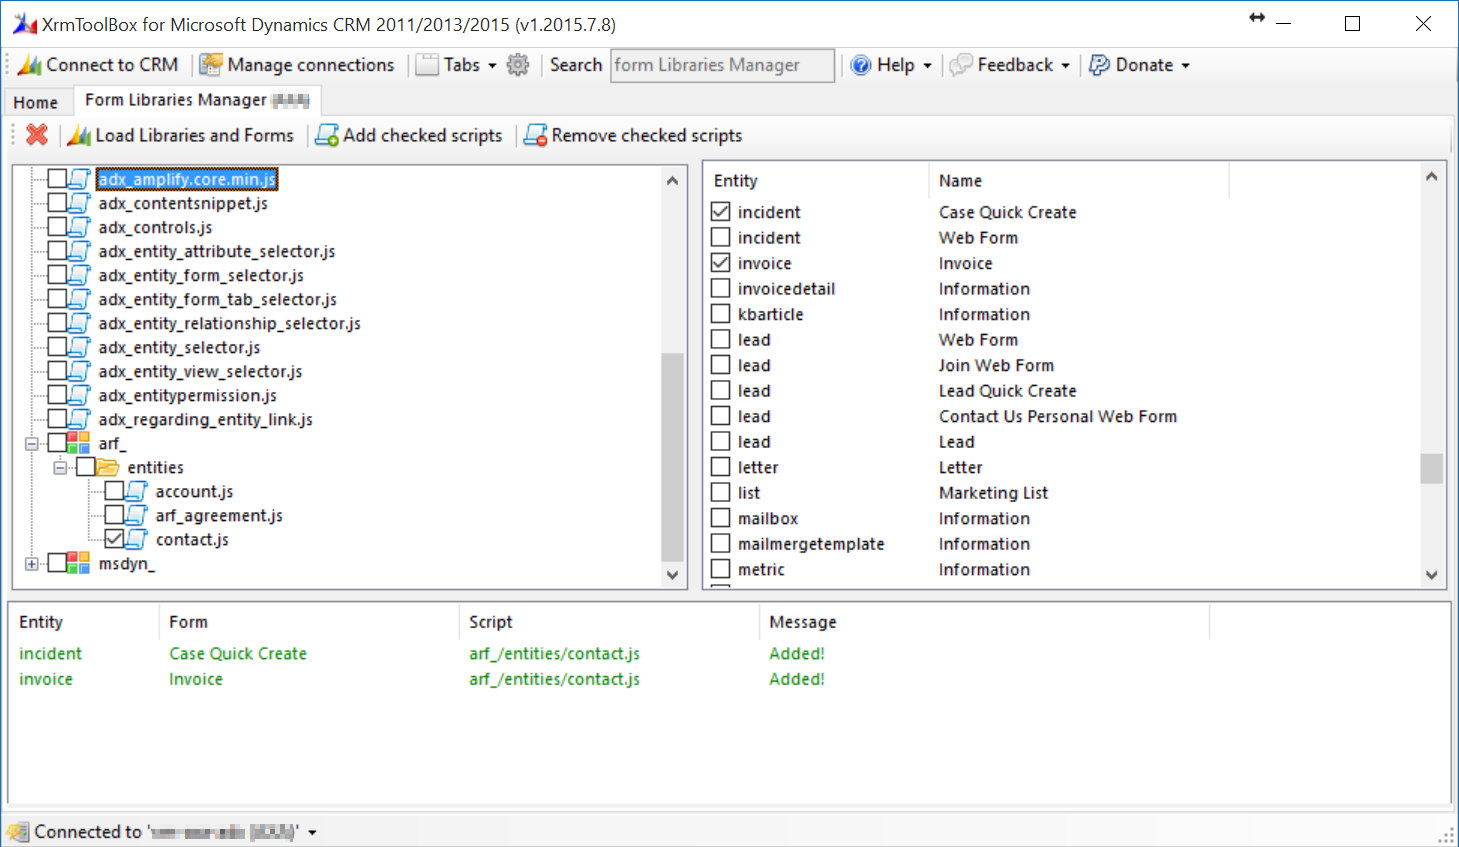Select the adx_regarding_entity_link.js tree item
This screenshot has height=847, width=1459.
pyautogui.click(x=205, y=419)
